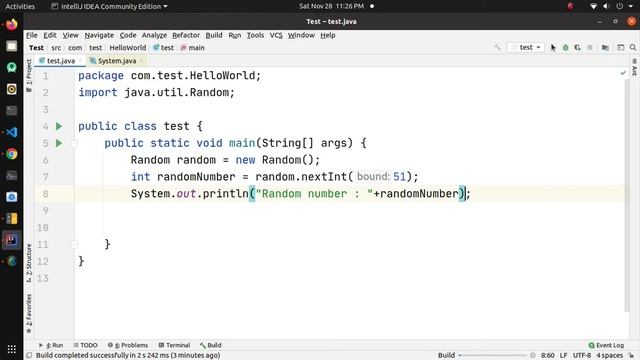This screenshot has width=640, height=360.
Task: Toggle the Structure tool window
Action: click(x=29, y=263)
